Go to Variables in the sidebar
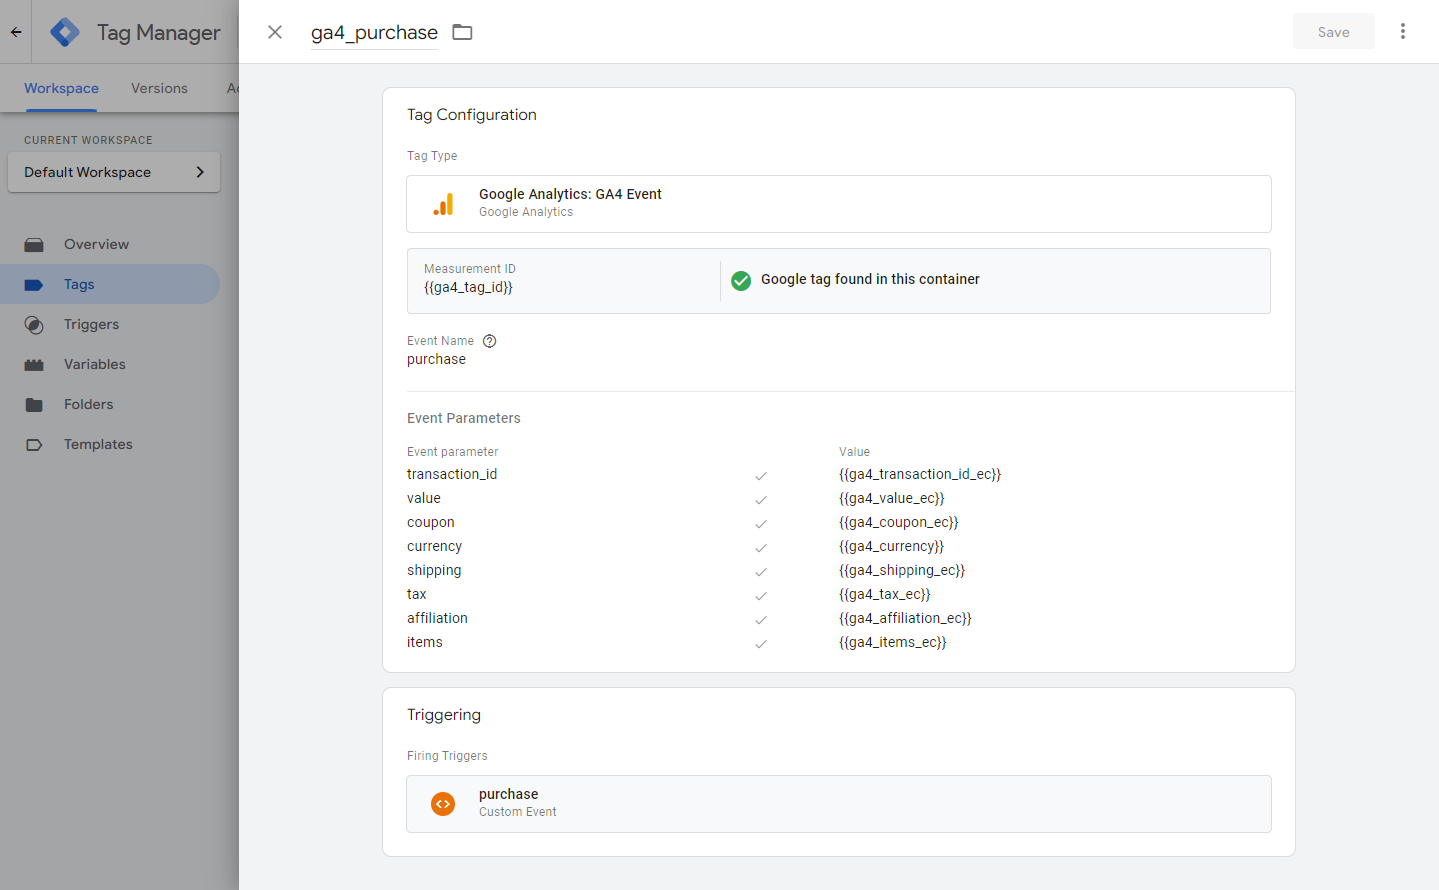 [94, 364]
